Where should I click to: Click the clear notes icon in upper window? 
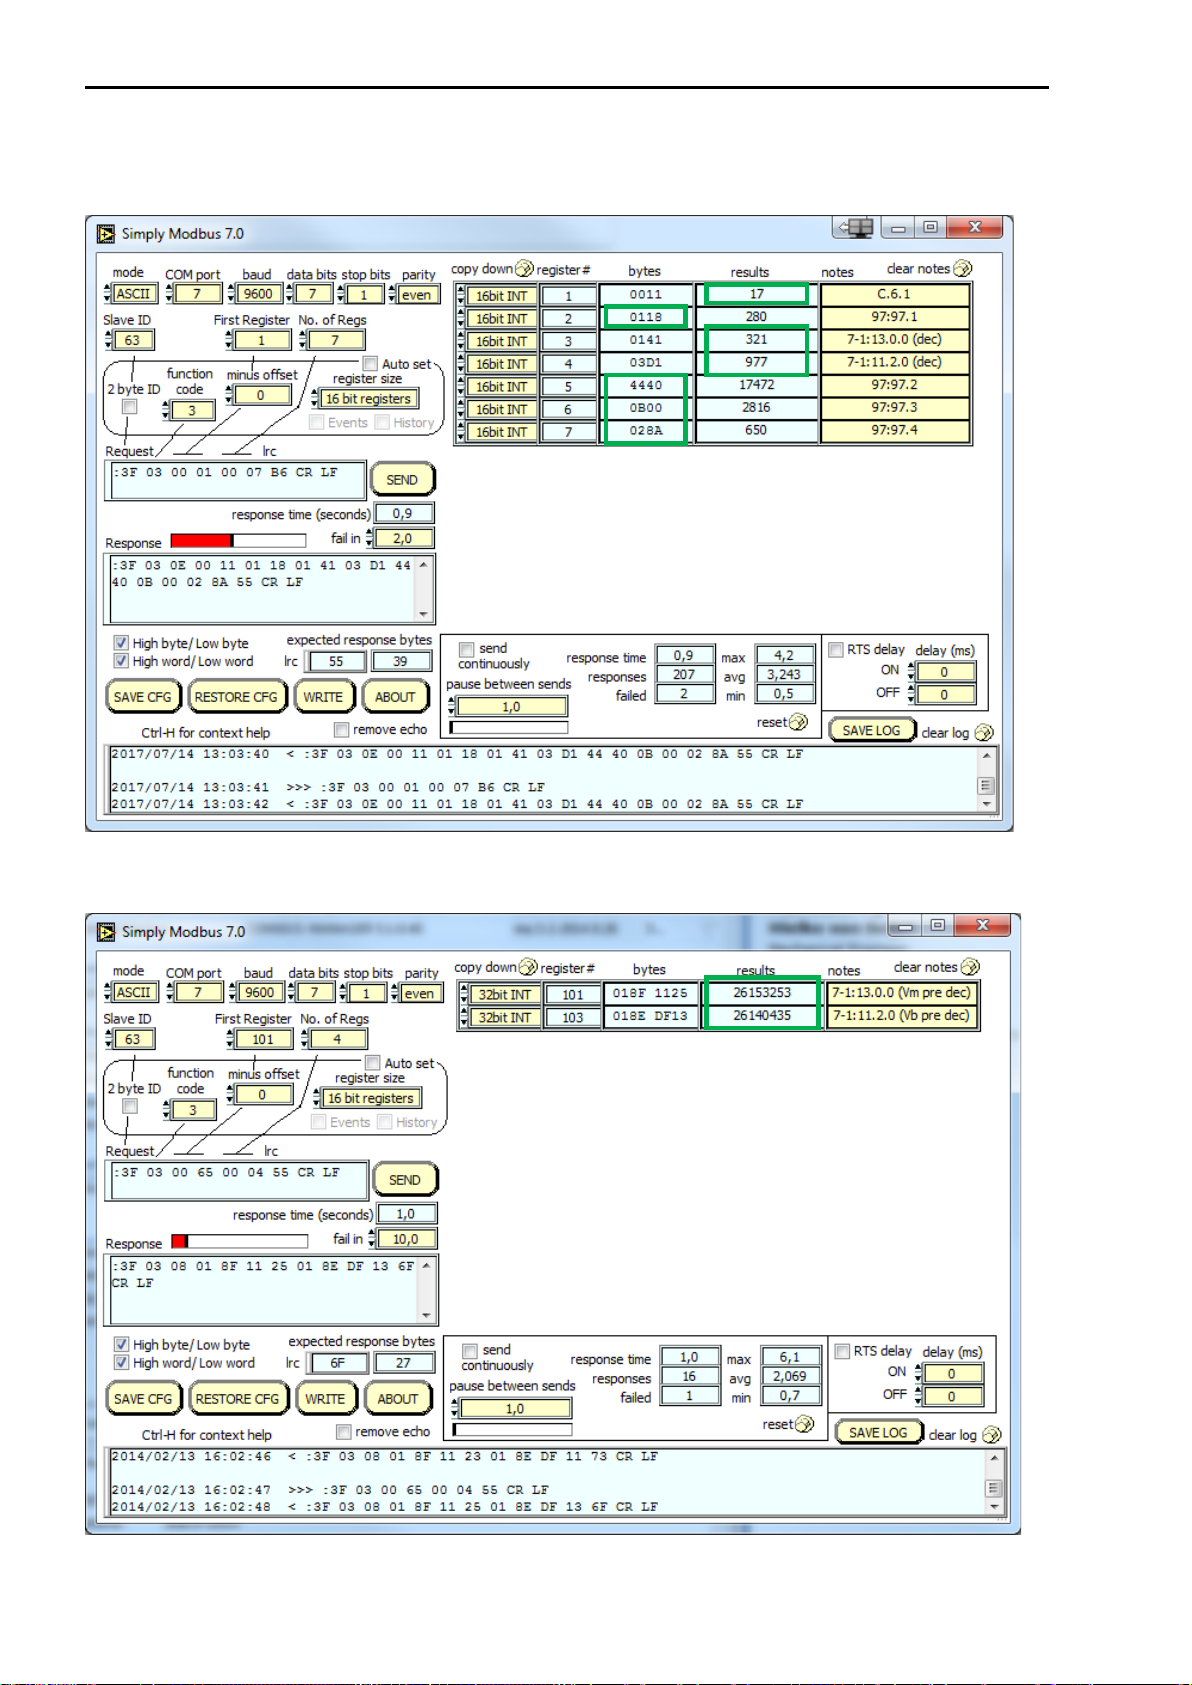pos(962,268)
